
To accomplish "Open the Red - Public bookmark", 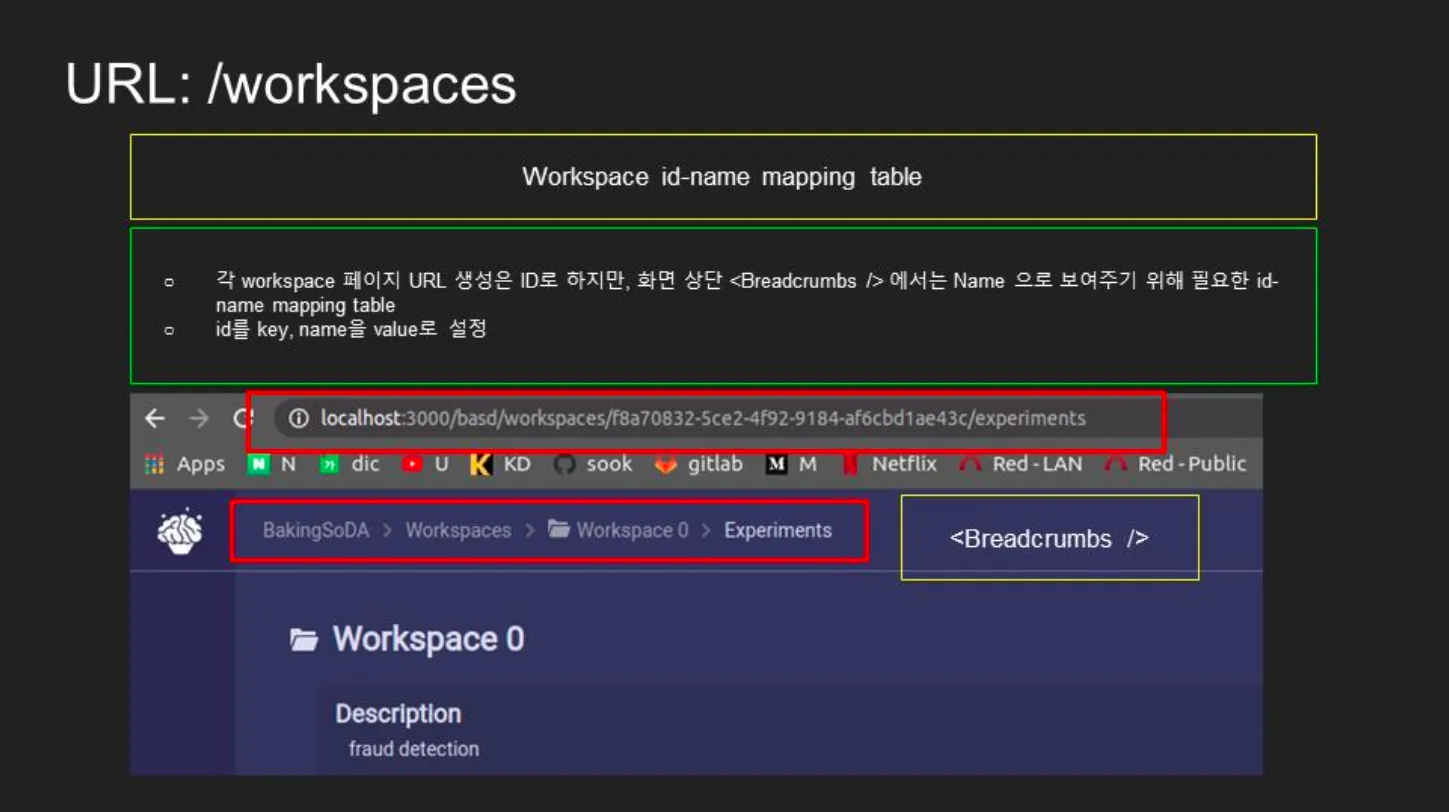I will pos(1176,464).
